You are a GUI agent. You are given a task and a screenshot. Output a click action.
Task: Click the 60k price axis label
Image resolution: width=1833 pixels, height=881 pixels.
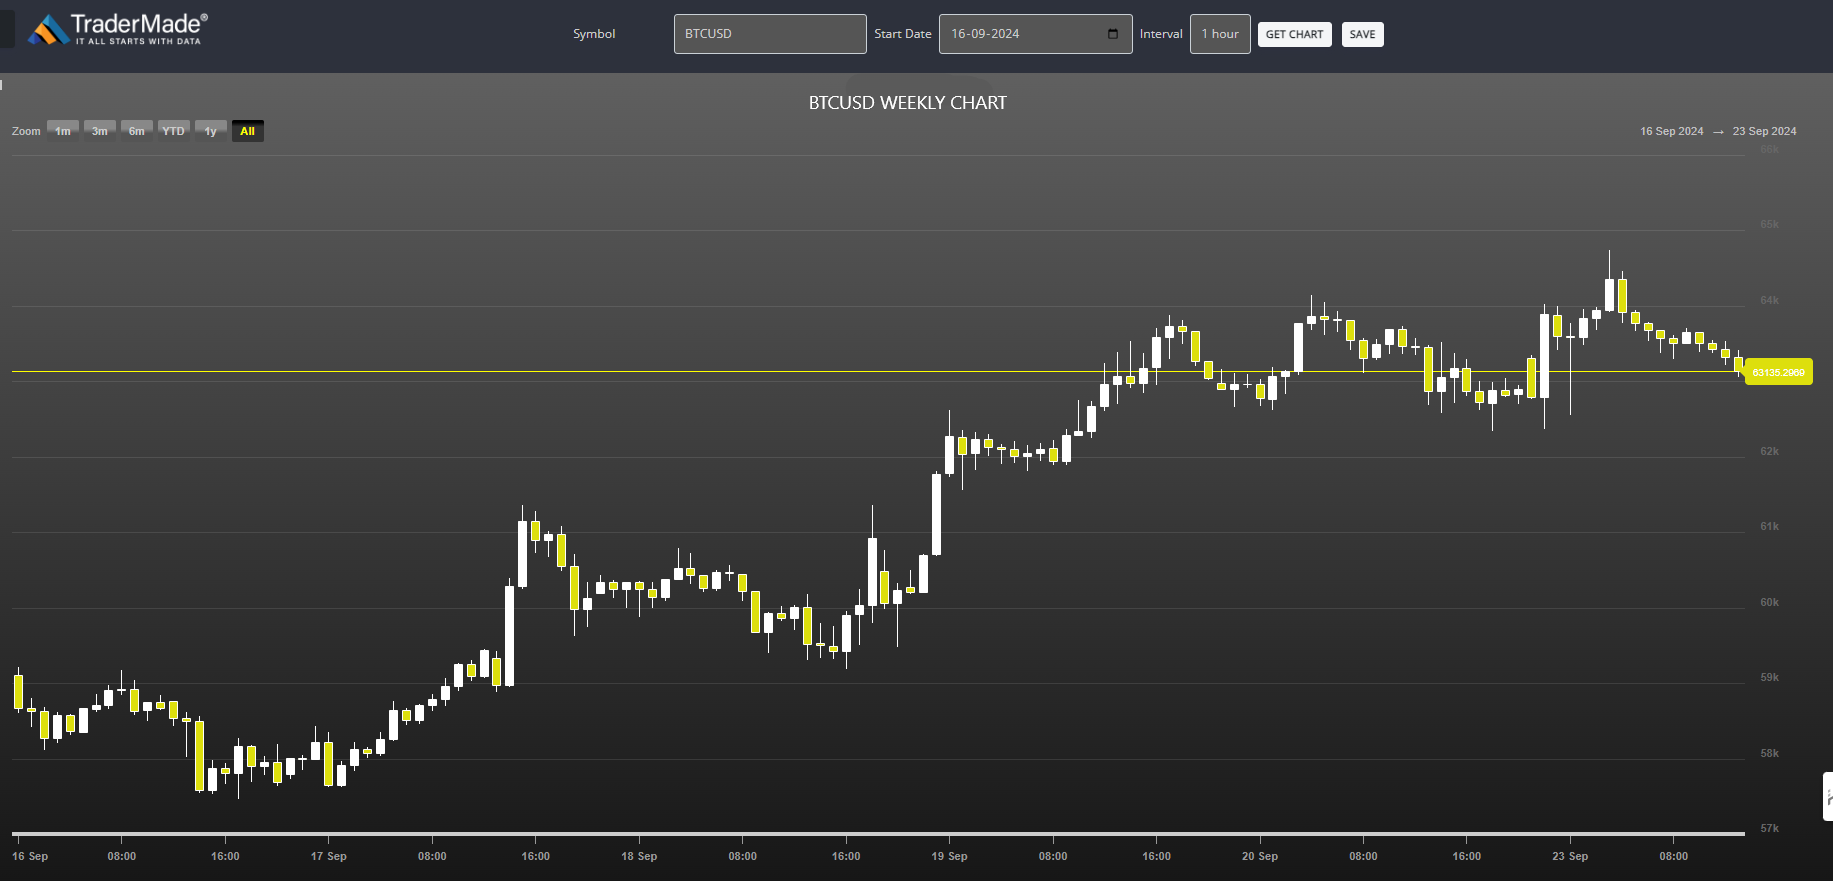click(x=1769, y=602)
